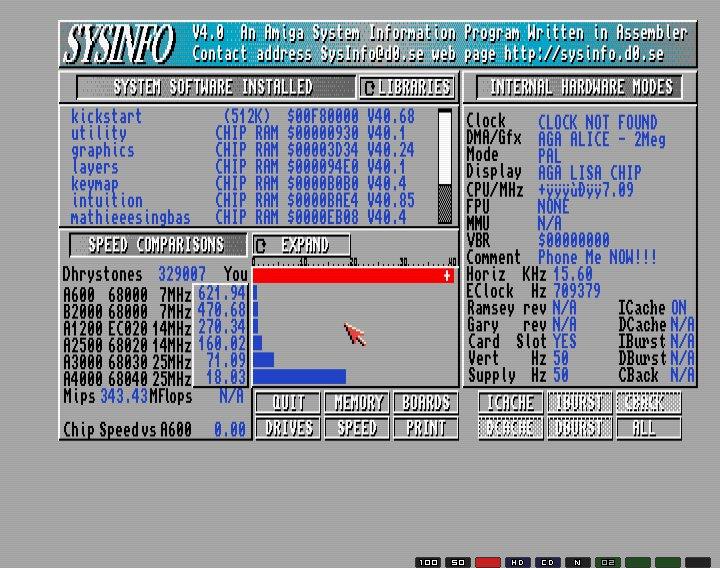This screenshot has height=568, width=720.
Task: Click the Horiz KHz value 15.60
Action: click(573, 274)
